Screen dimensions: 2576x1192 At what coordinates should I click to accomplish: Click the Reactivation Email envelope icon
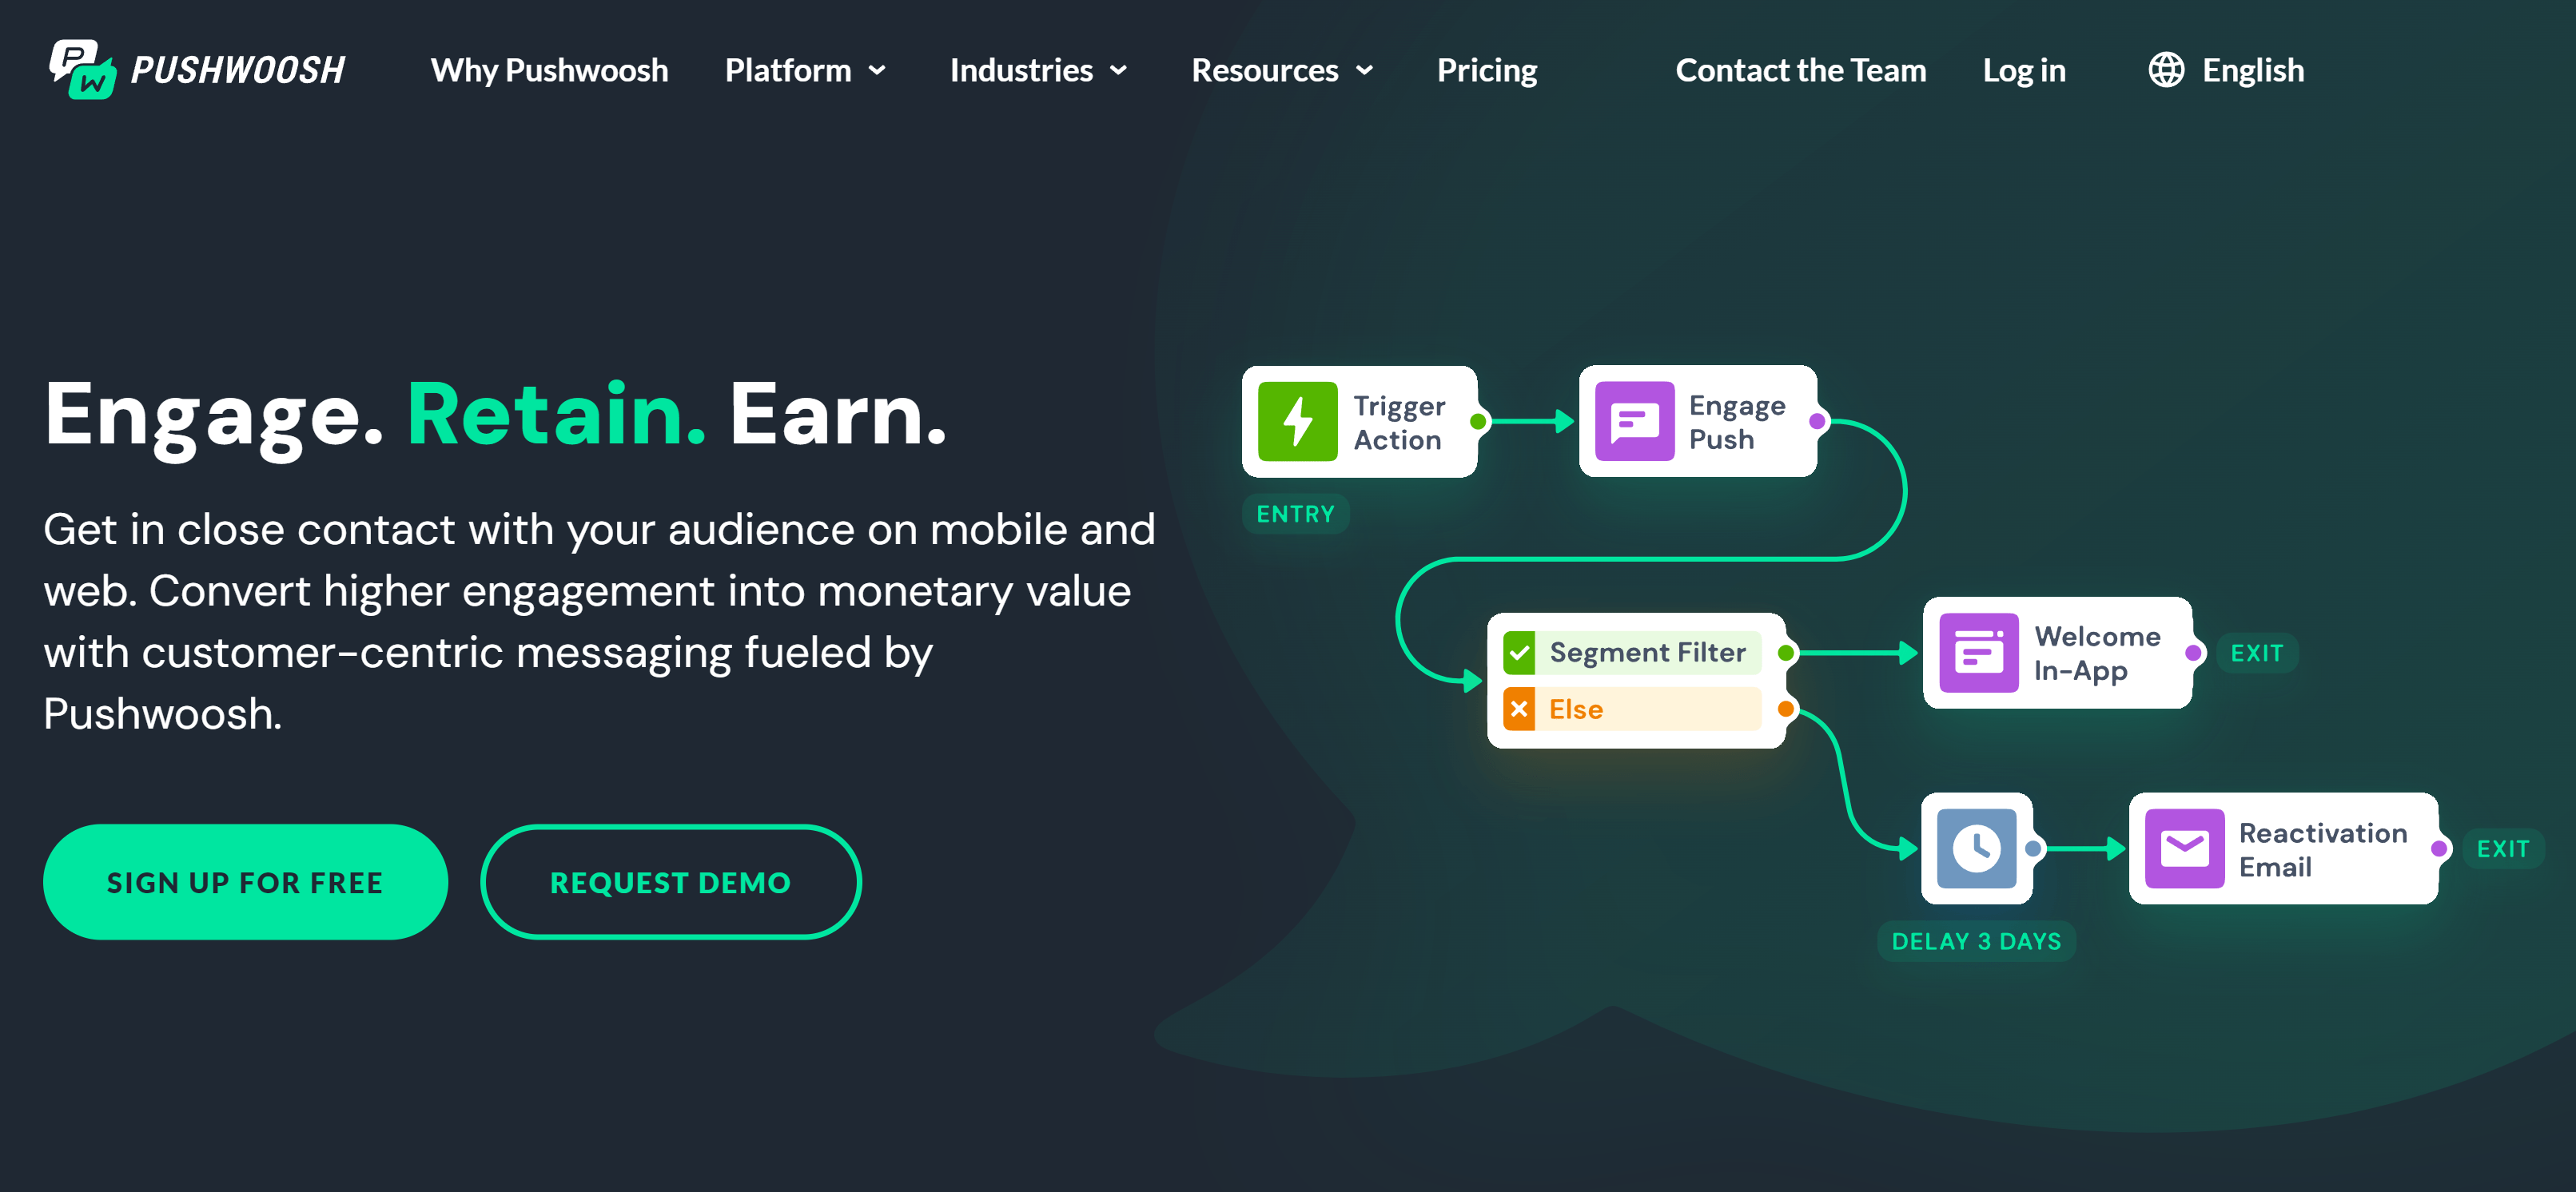[2184, 849]
